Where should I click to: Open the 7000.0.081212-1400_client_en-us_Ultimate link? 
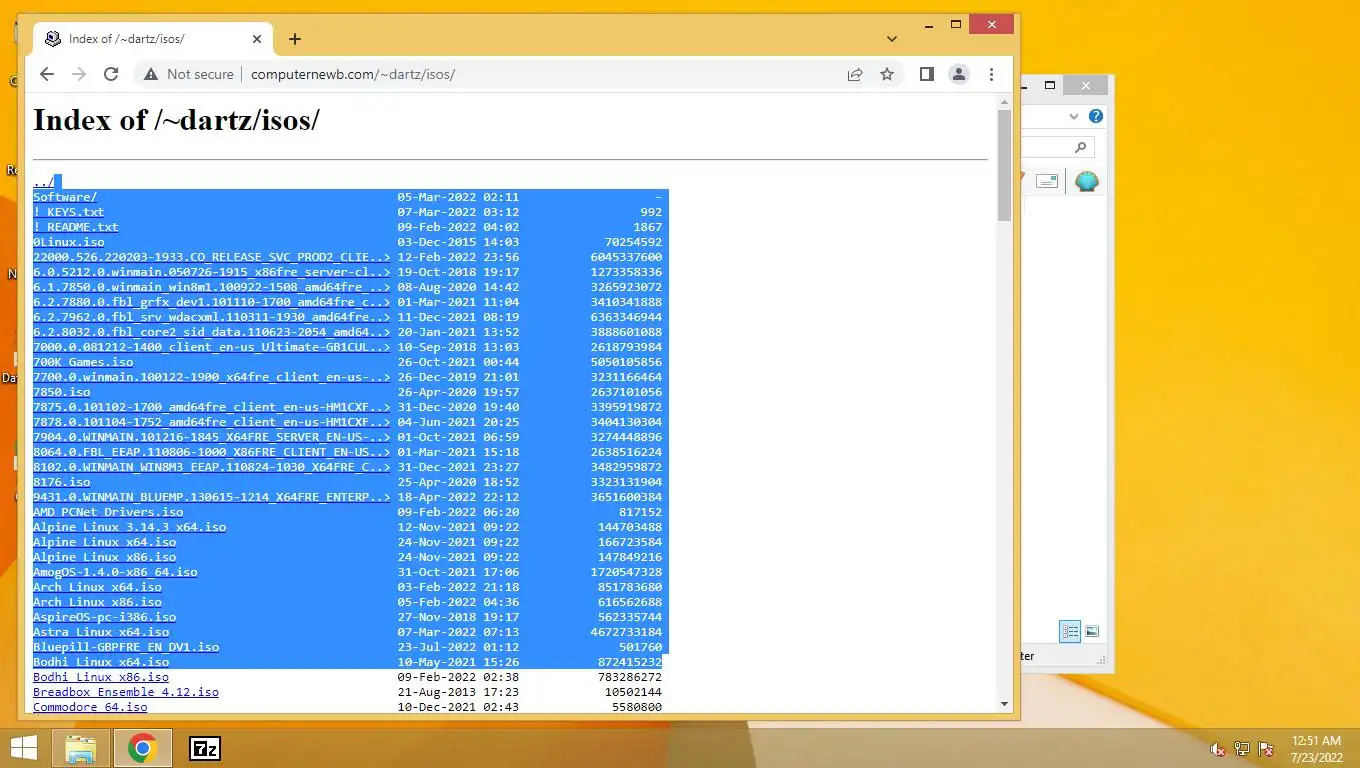(212, 347)
